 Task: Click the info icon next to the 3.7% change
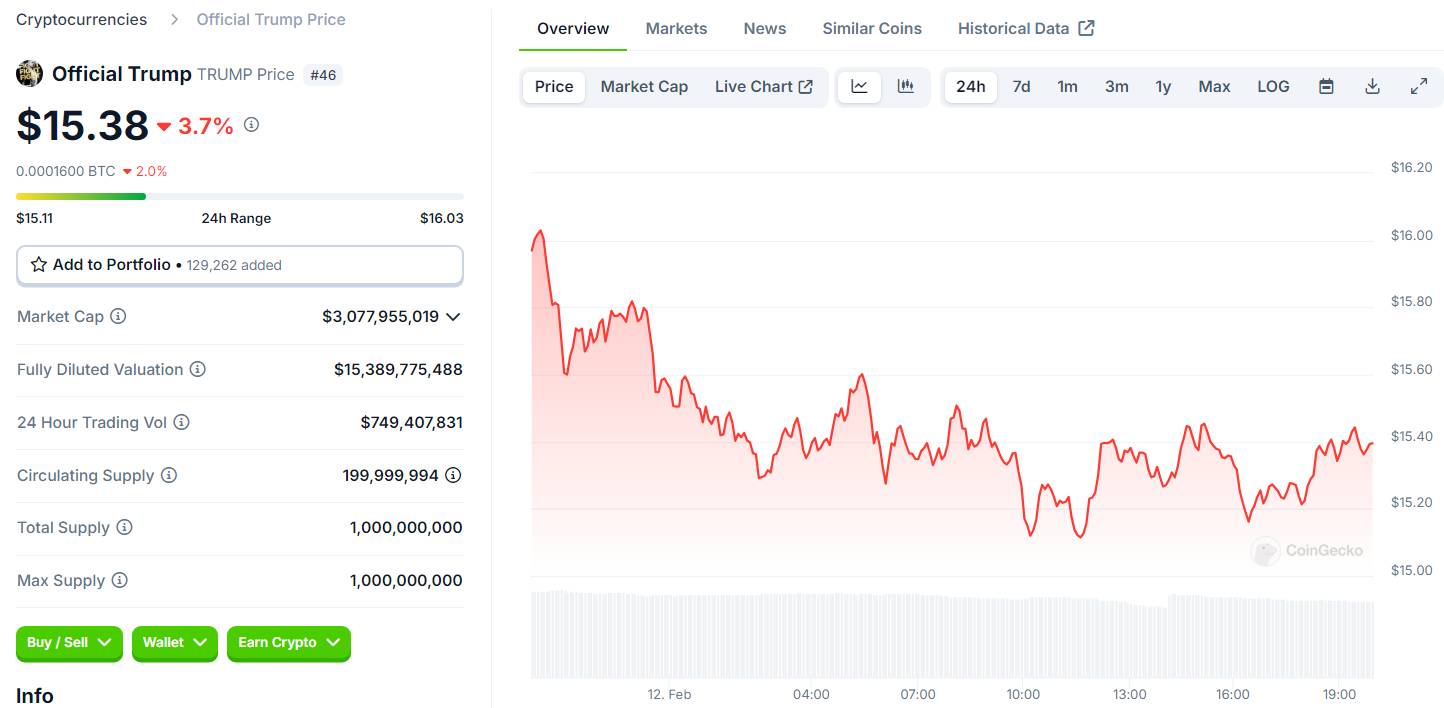[252, 125]
